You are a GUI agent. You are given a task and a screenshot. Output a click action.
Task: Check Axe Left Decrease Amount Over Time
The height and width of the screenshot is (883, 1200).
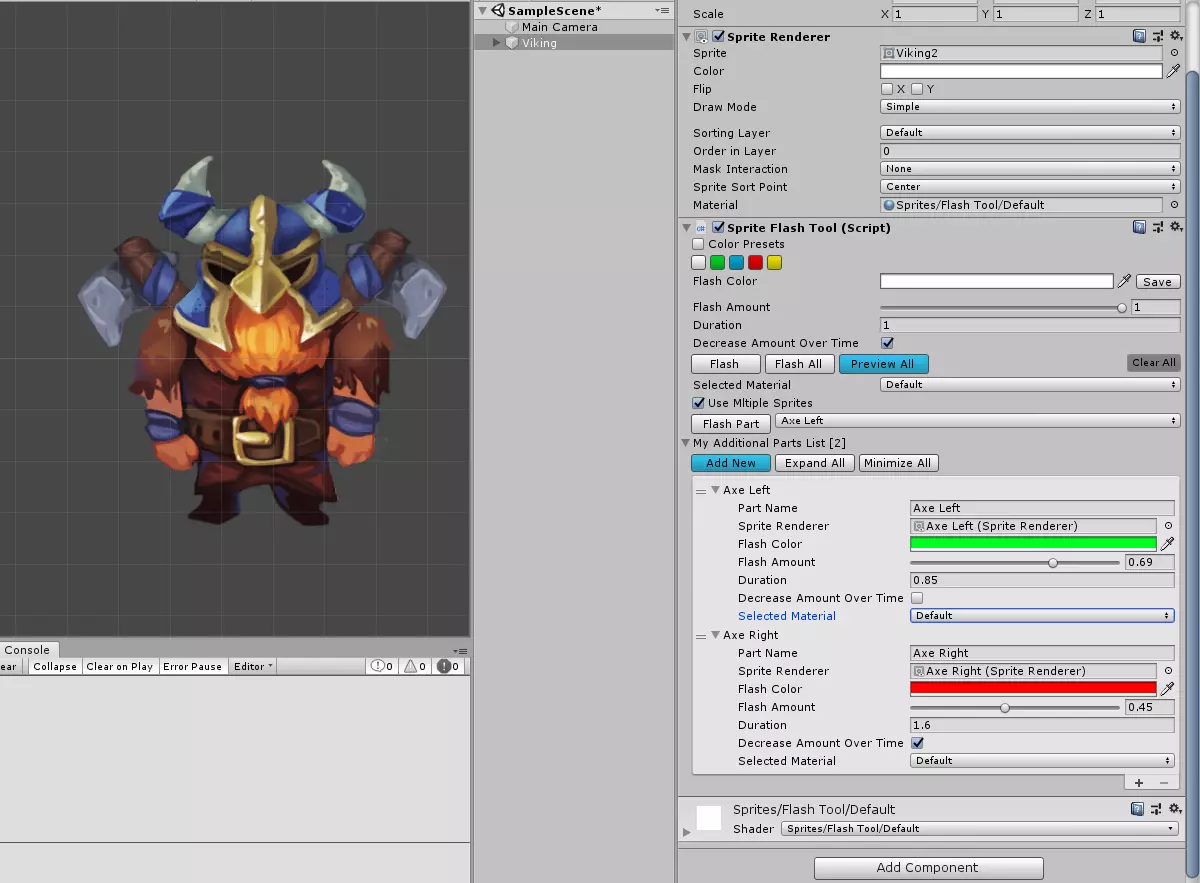pyautogui.click(x=917, y=598)
